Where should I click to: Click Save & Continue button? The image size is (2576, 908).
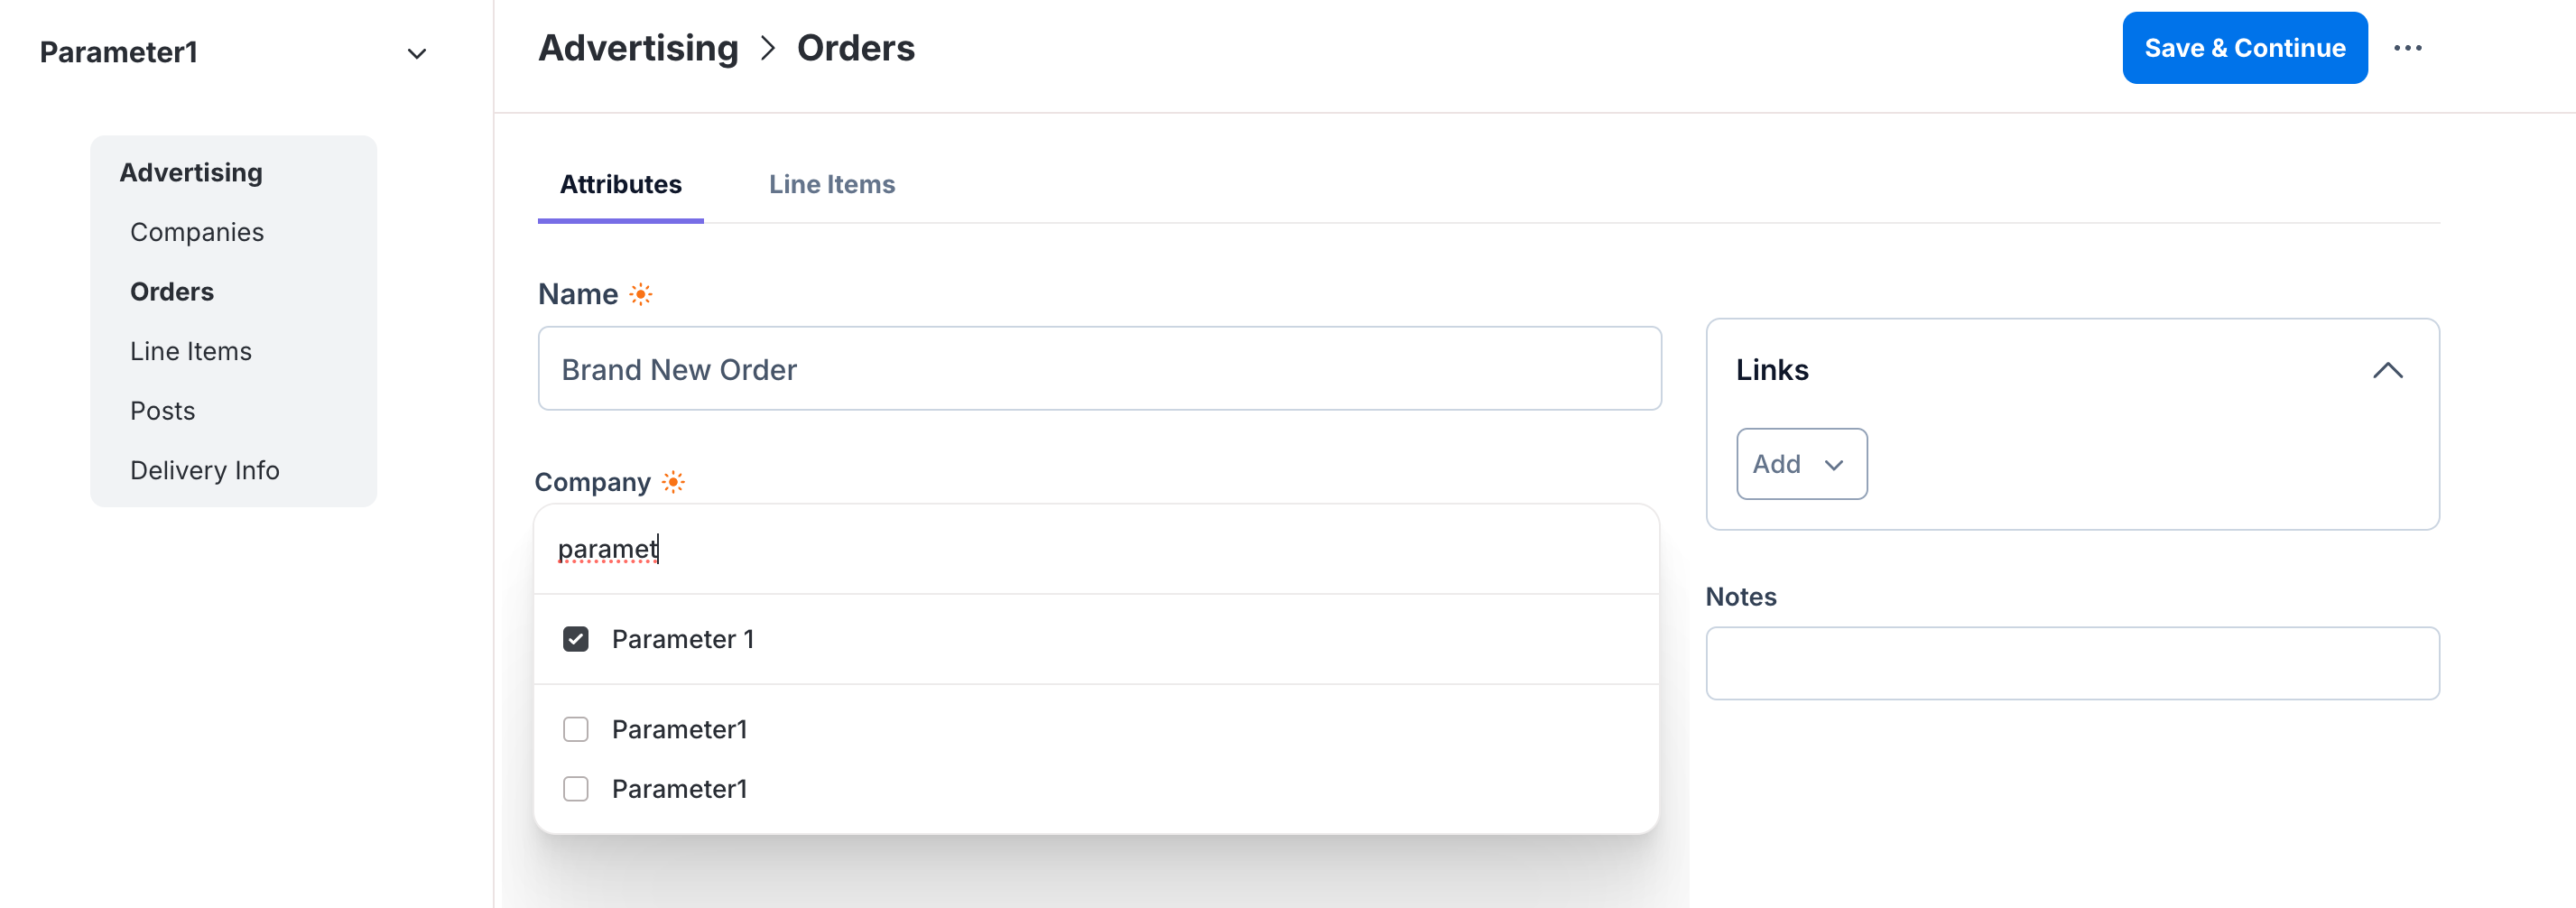(2244, 48)
